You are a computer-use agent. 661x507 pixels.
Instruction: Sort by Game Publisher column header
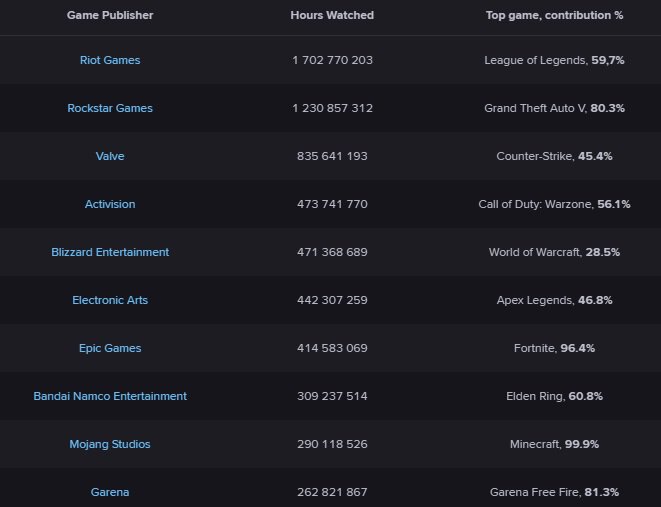tap(110, 15)
